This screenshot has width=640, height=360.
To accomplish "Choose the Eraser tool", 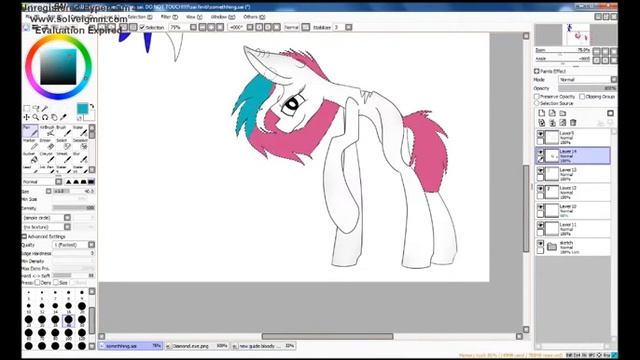I will click(47, 144).
